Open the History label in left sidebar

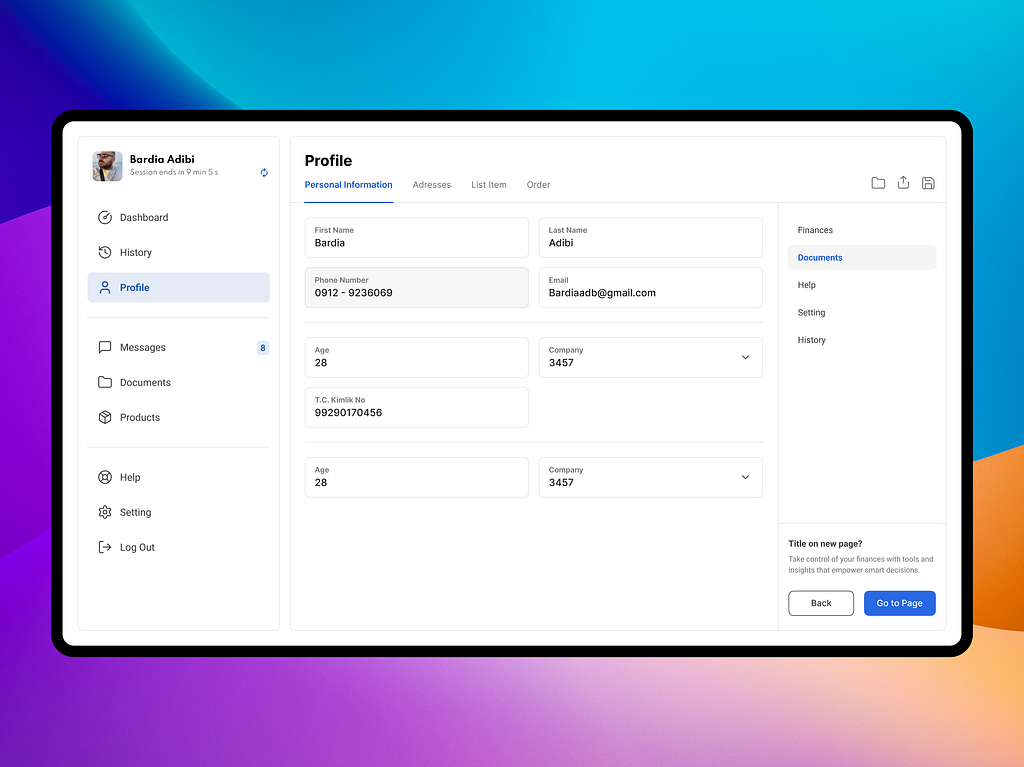pyautogui.click(x=136, y=252)
